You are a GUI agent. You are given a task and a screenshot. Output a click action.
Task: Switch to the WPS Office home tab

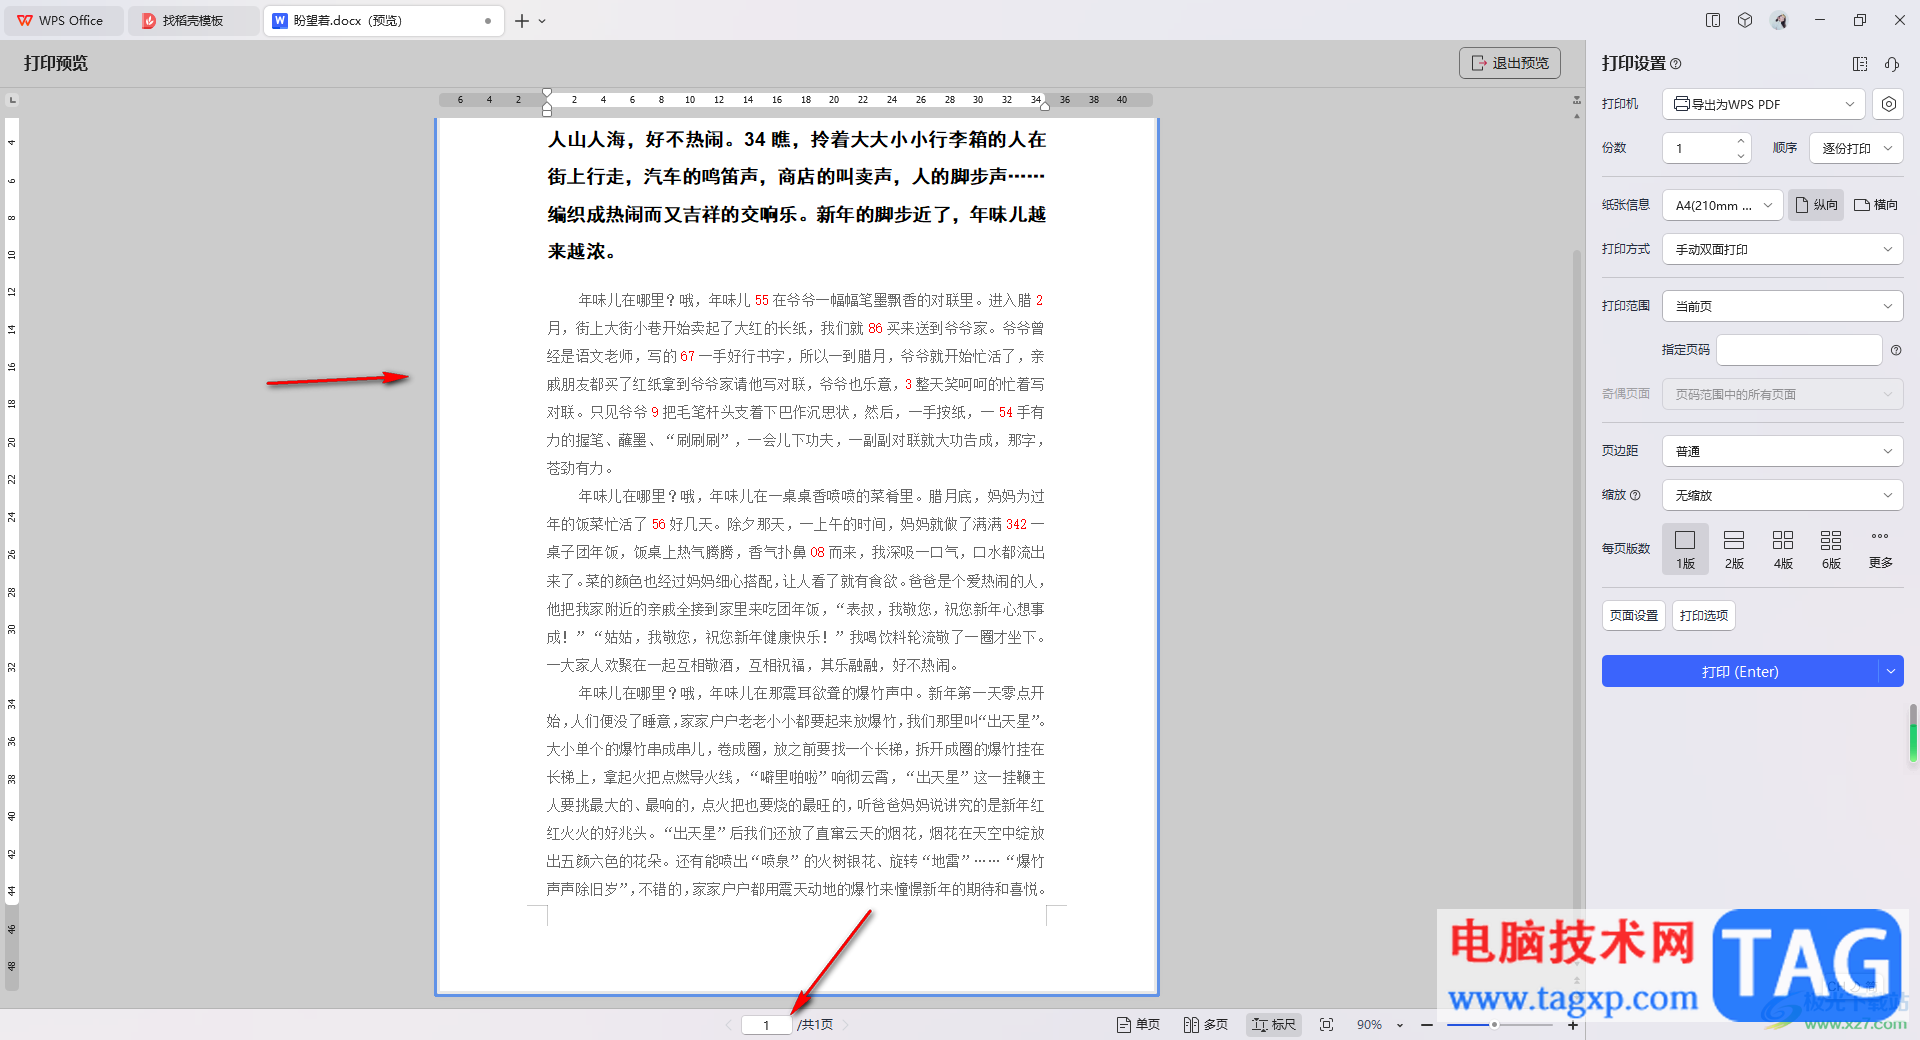[62, 20]
